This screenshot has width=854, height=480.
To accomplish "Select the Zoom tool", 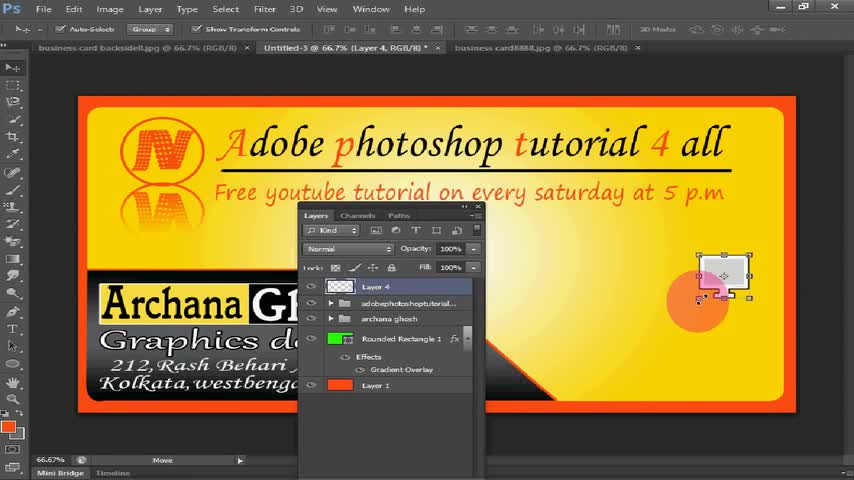I will point(13,400).
